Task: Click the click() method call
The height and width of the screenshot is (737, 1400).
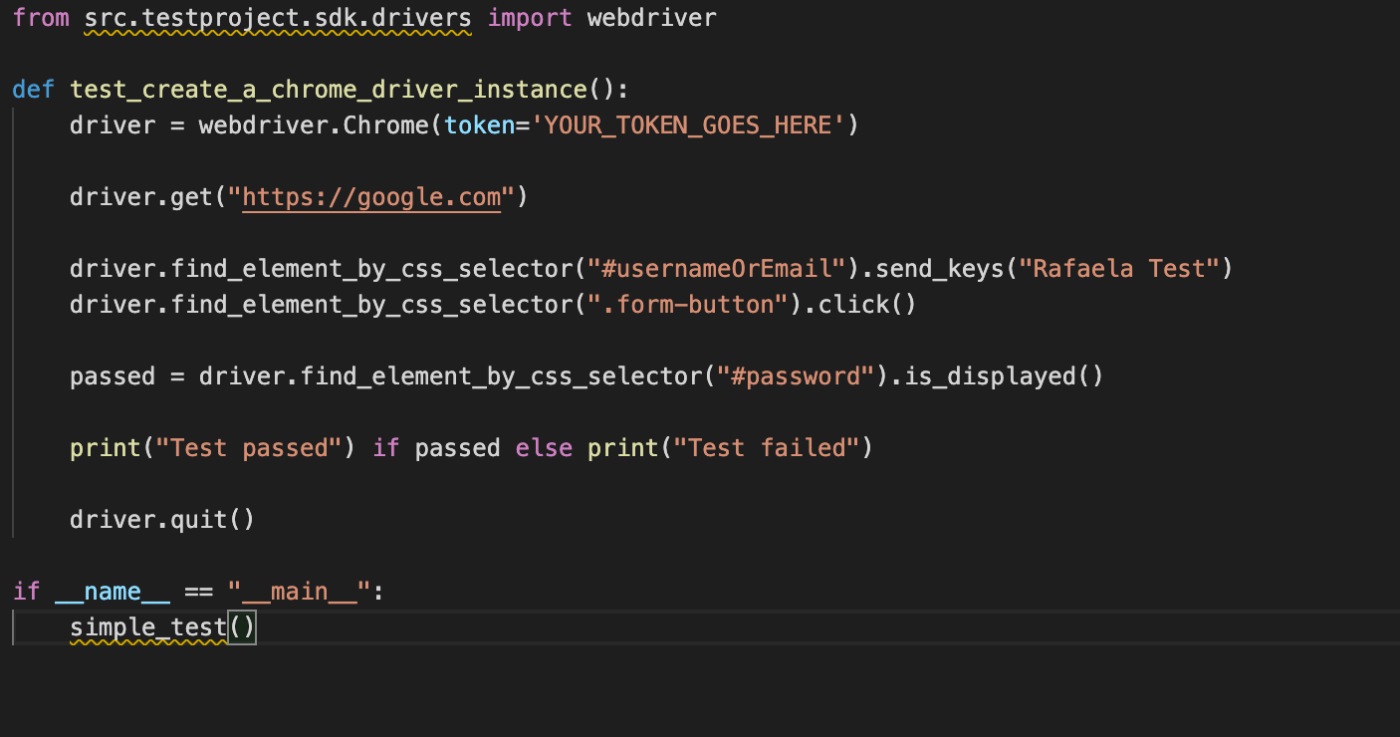Action: [x=867, y=304]
